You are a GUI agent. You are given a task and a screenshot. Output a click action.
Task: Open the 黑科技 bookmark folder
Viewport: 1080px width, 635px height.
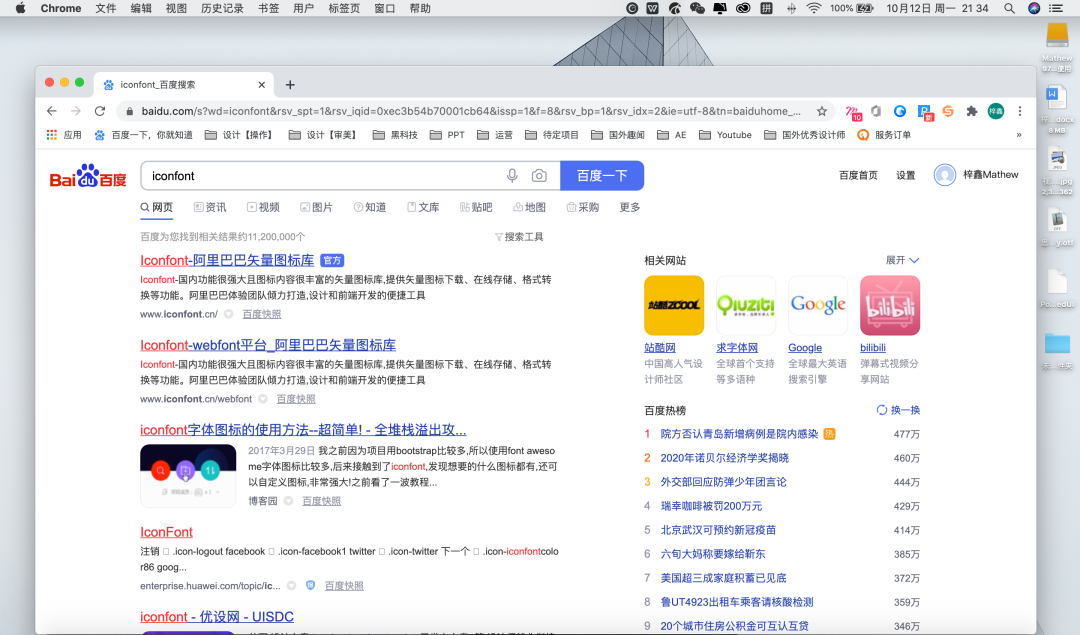(x=395, y=135)
